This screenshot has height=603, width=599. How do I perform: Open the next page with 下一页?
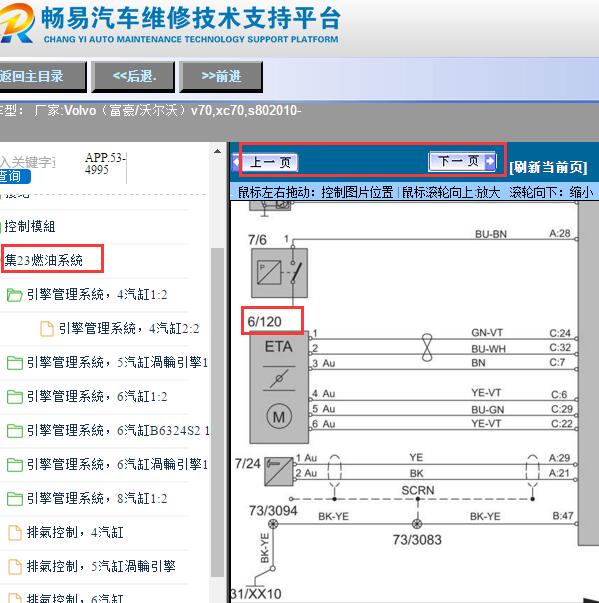click(x=463, y=161)
